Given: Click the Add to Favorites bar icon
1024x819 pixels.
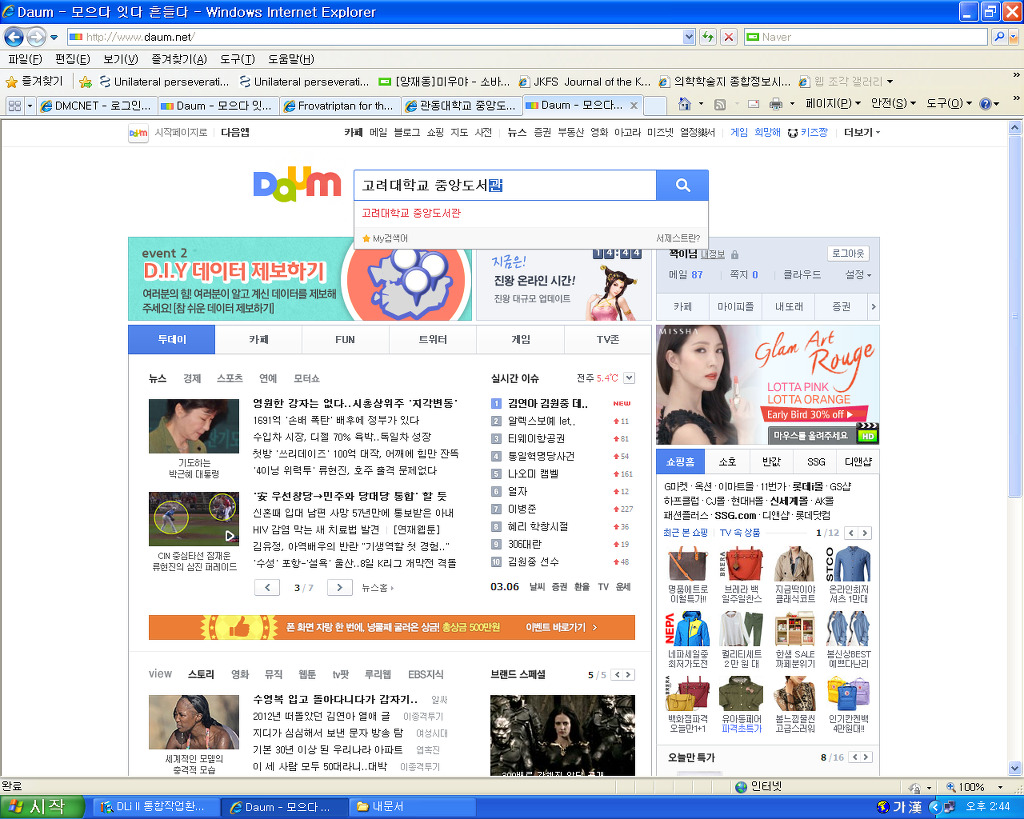Looking at the screenshot, I should pos(85,82).
